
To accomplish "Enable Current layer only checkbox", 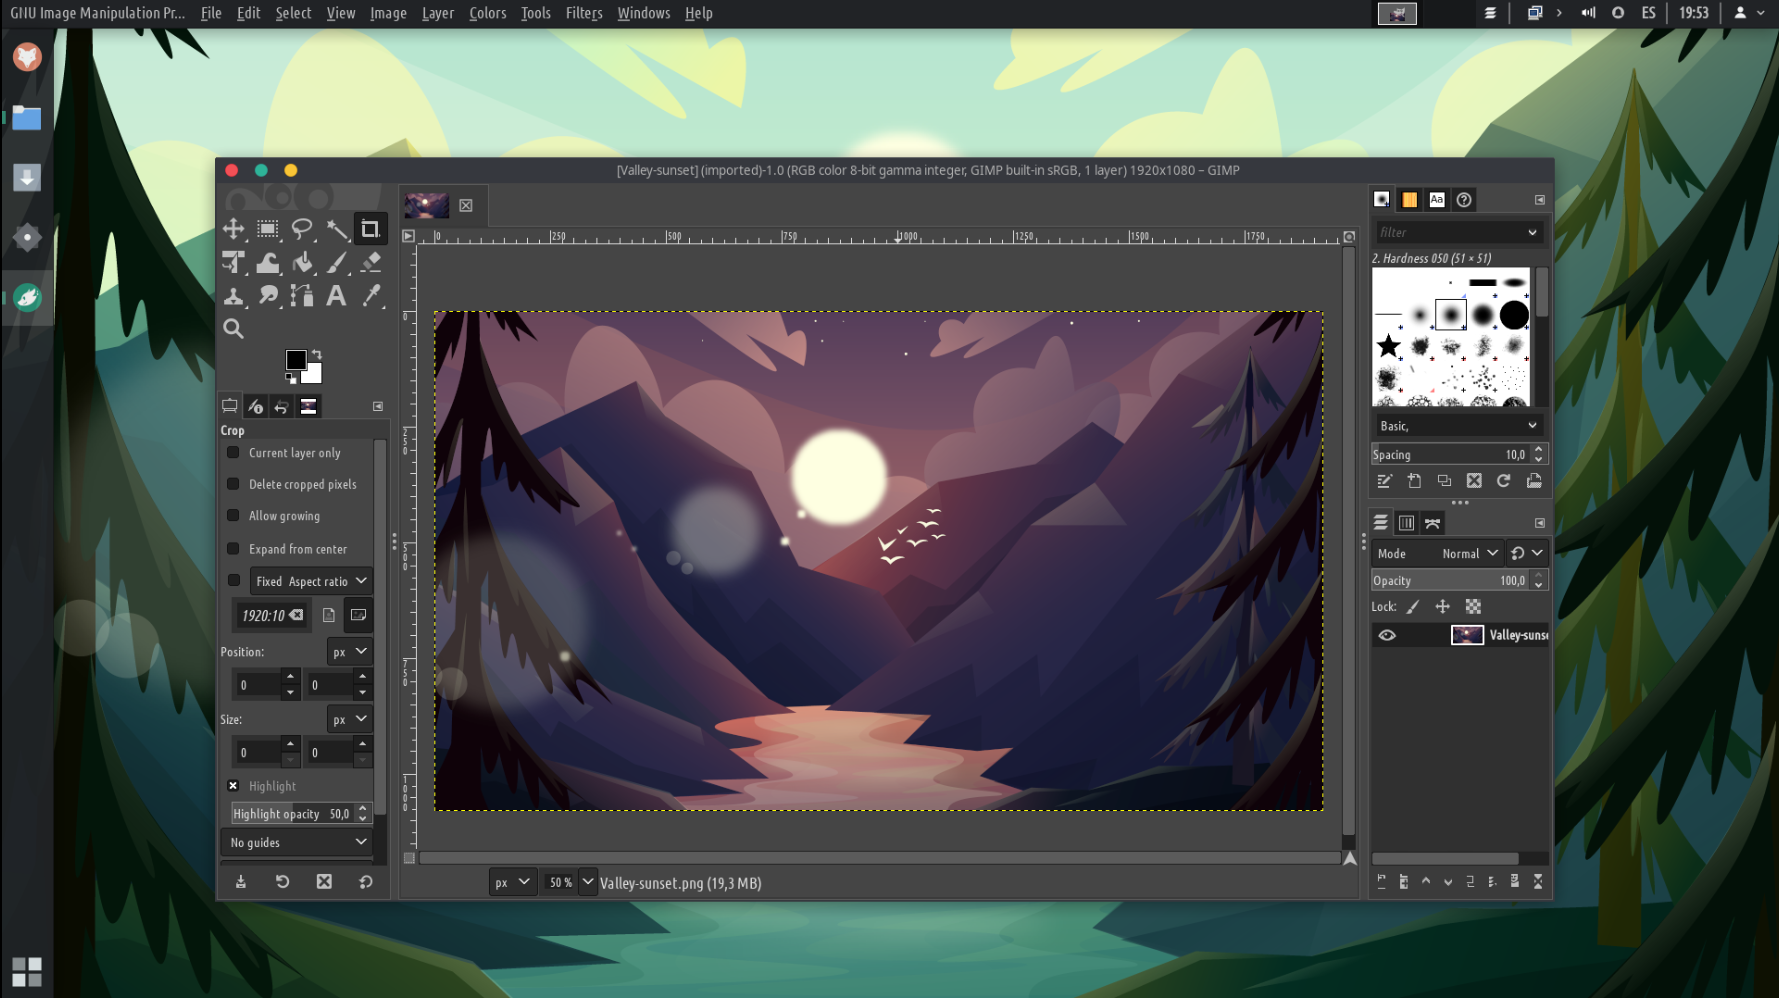I will click(x=233, y=453).
